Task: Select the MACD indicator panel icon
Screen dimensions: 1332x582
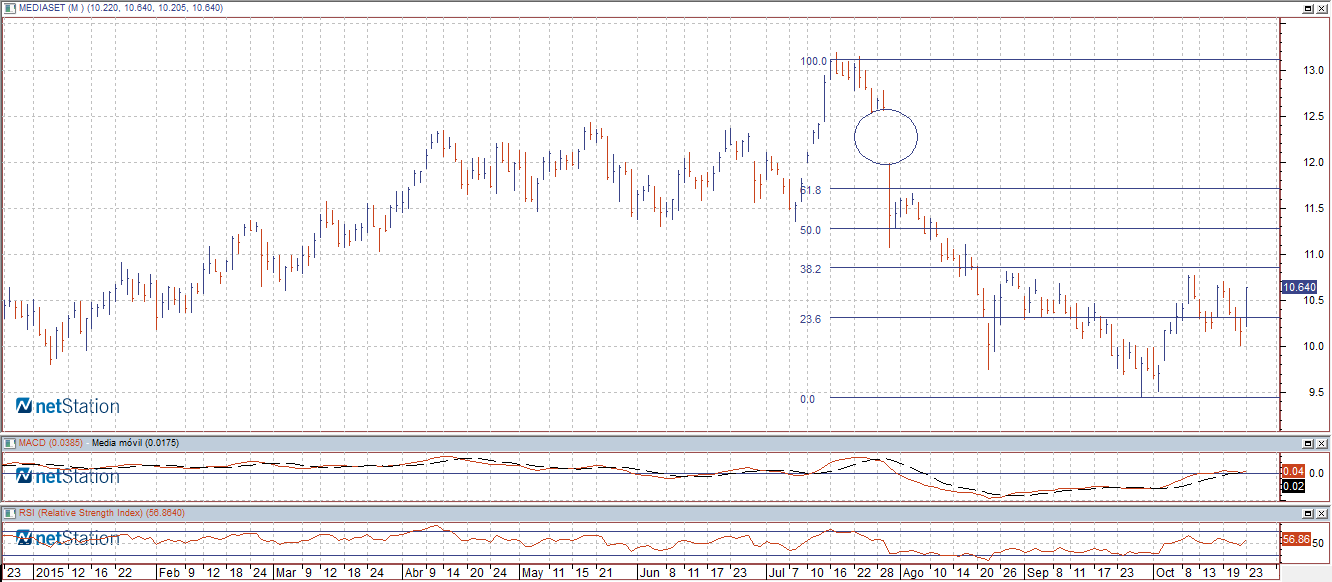Action: tap(11, 441)
